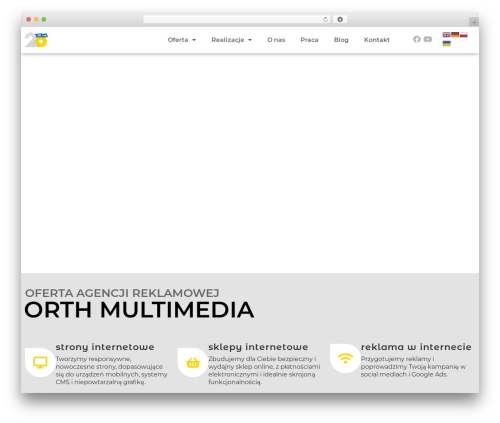The width and height of the screenshot is (500, 423).
Task: Reload the page with the refresh icon
Action: pyautogui.click(x=325, y=19)
